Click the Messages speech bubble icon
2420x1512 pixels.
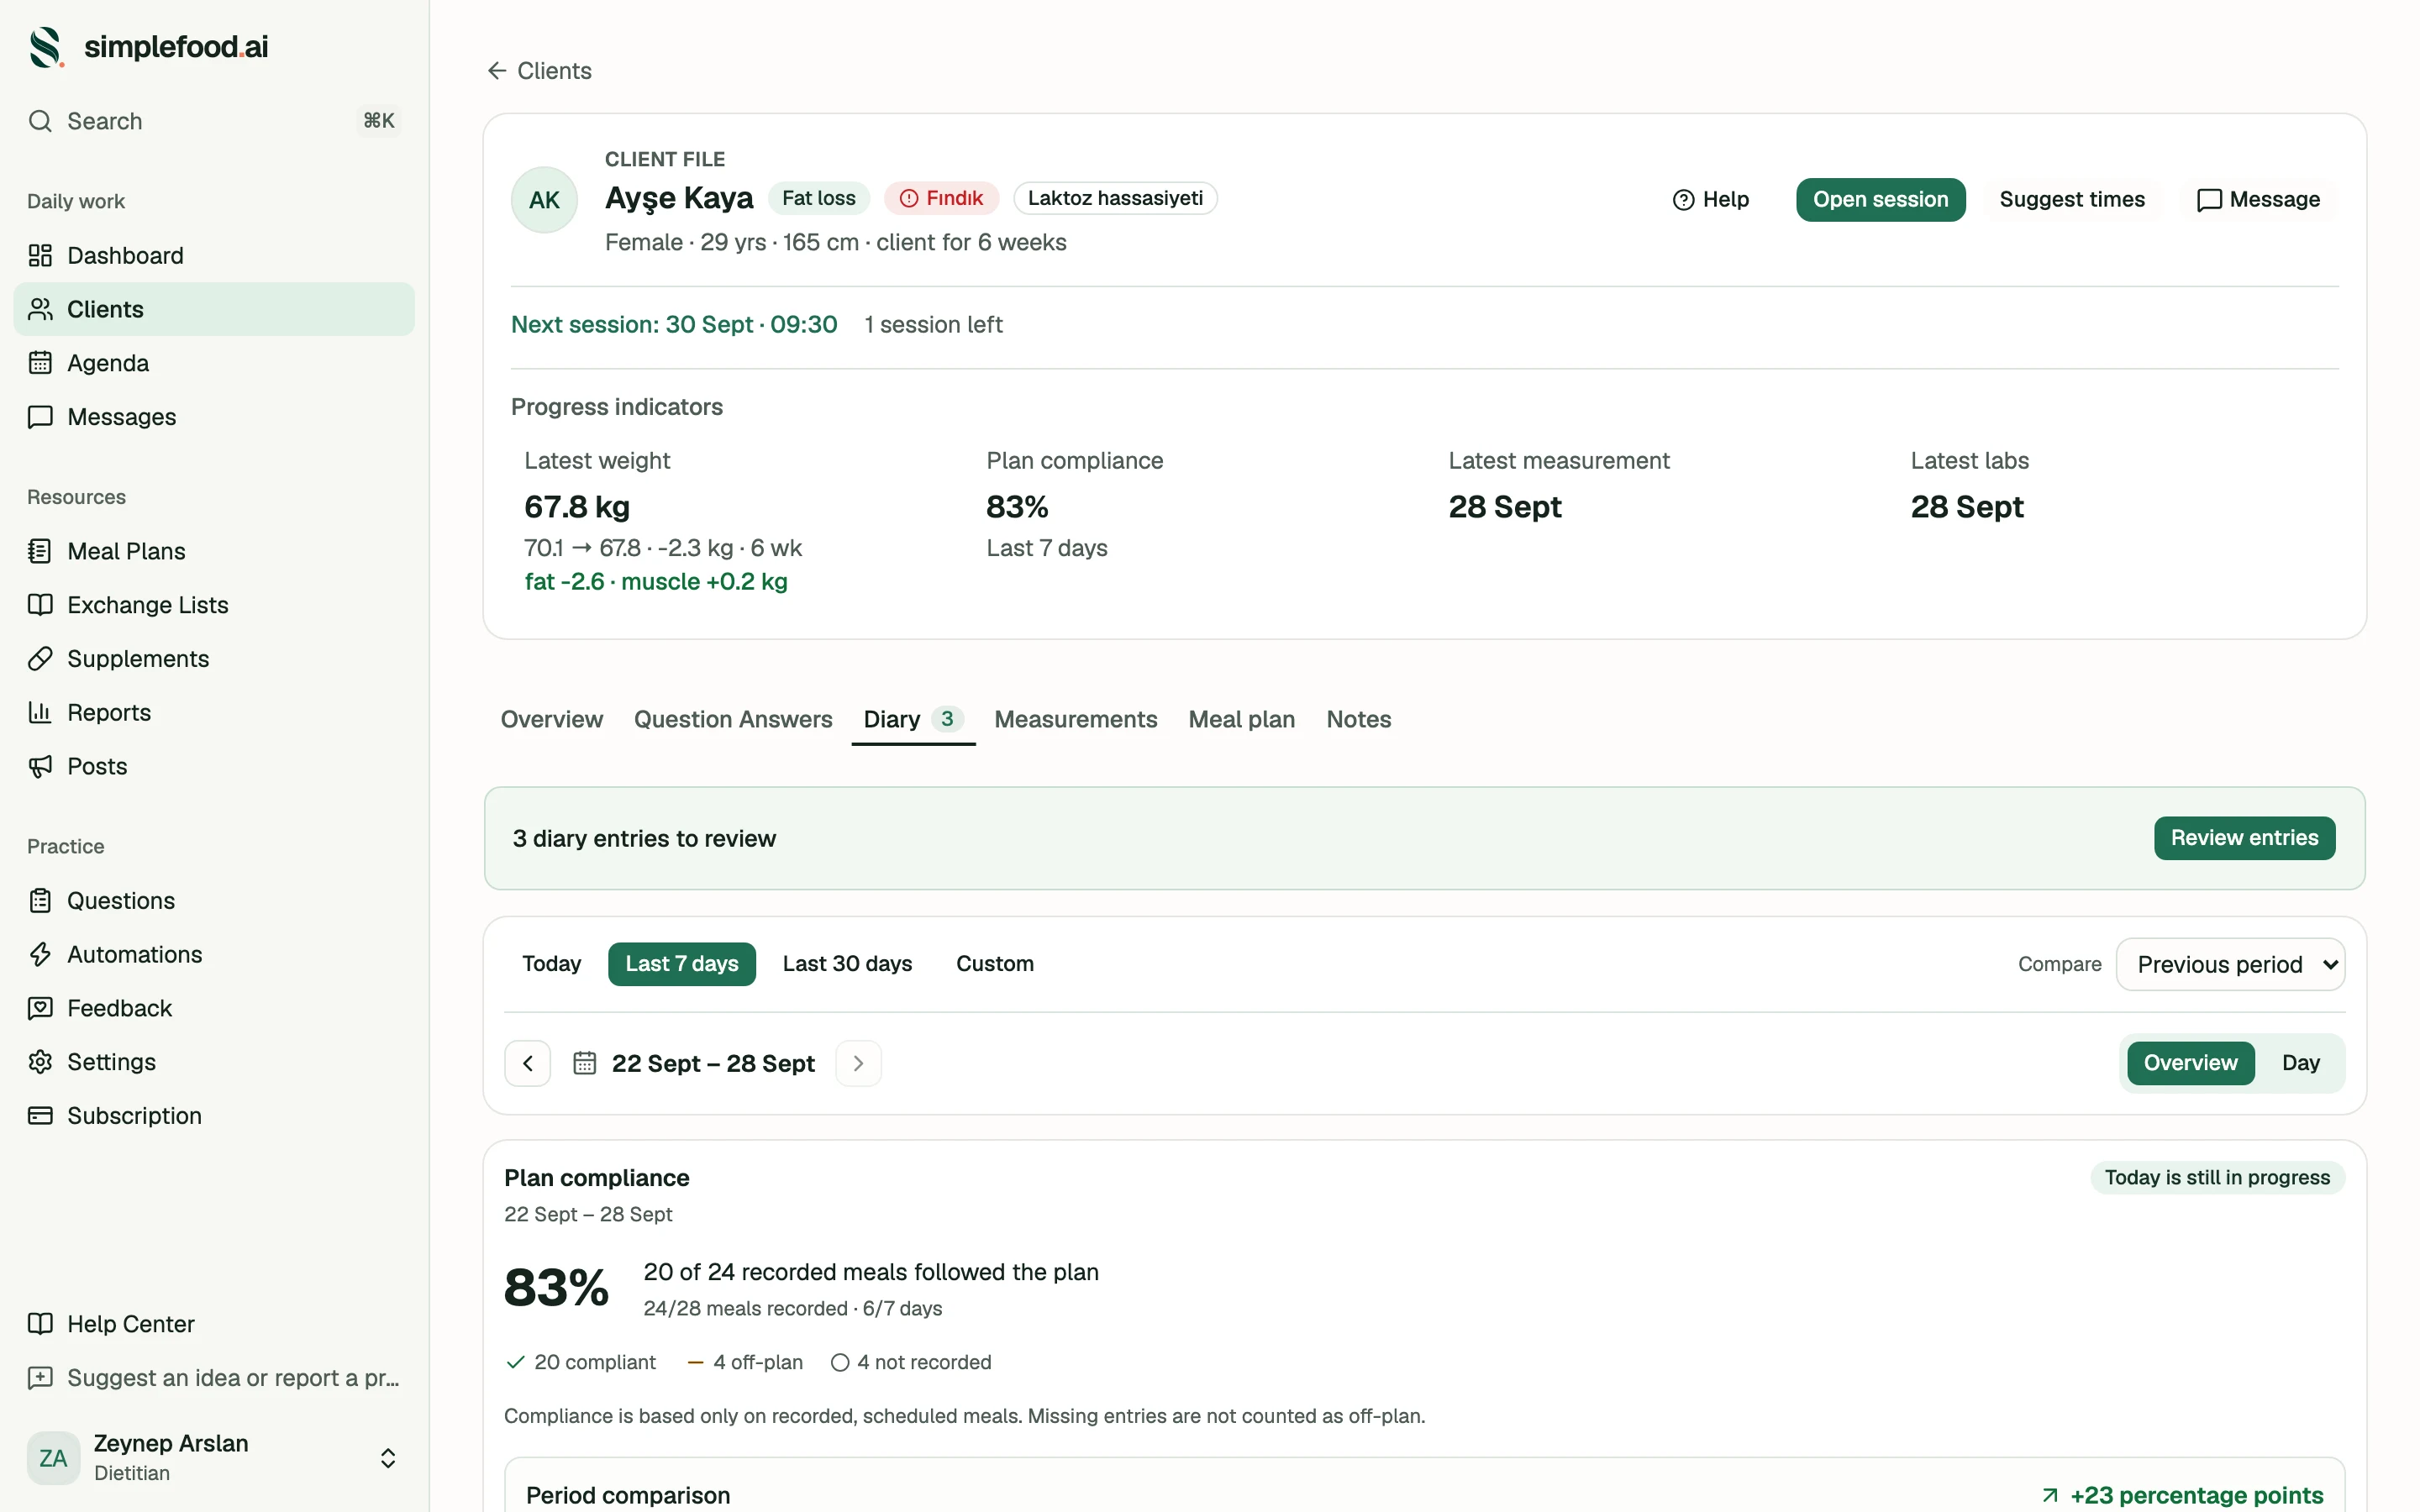click(x=40, y=417)
